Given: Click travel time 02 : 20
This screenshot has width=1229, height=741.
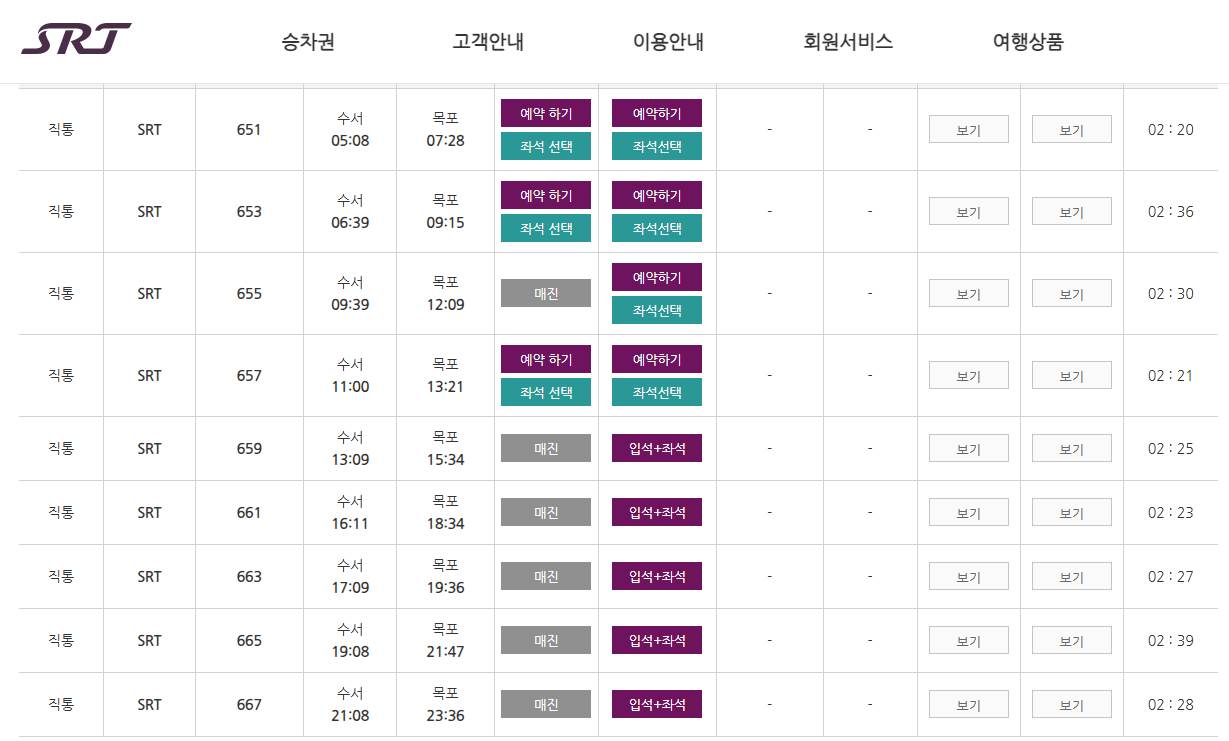Looking at the screenshot, I should 1170,129.
